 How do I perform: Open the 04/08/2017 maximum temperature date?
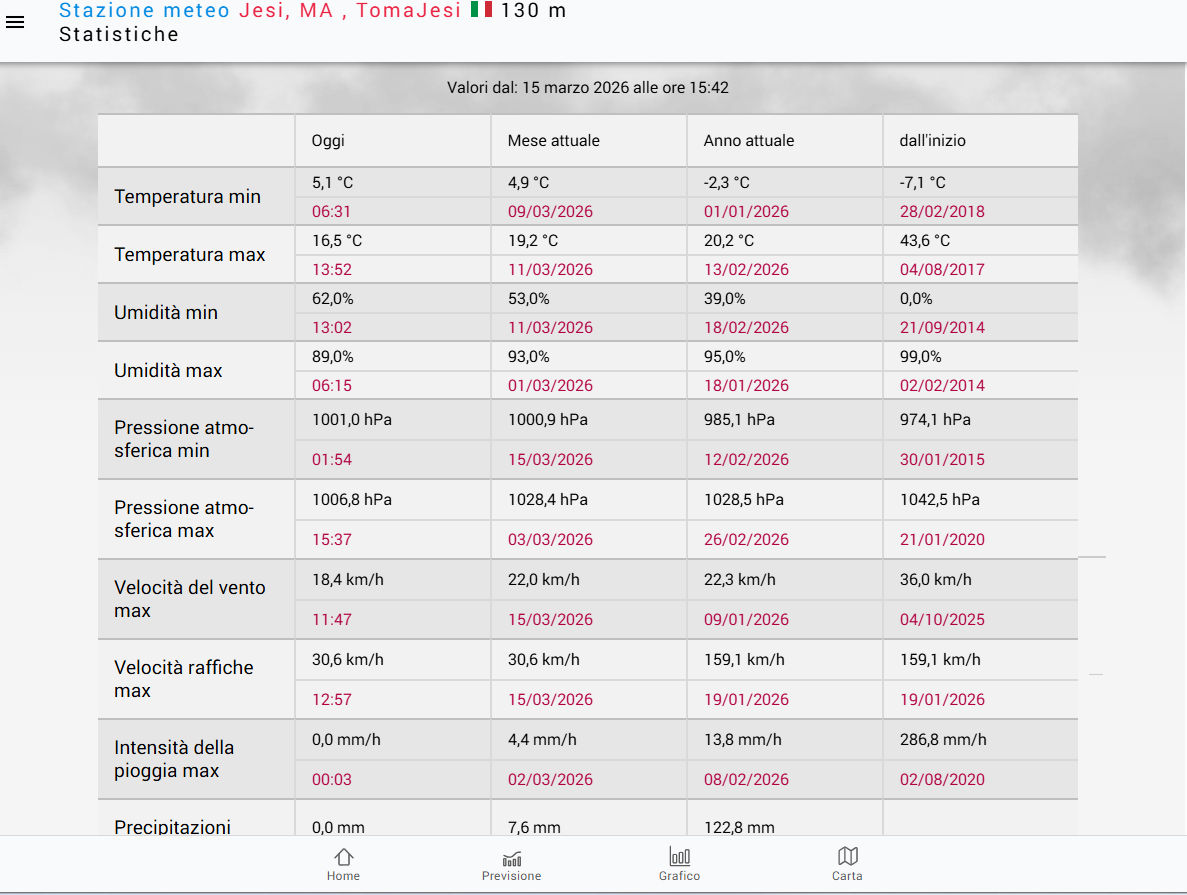(941, 269)
